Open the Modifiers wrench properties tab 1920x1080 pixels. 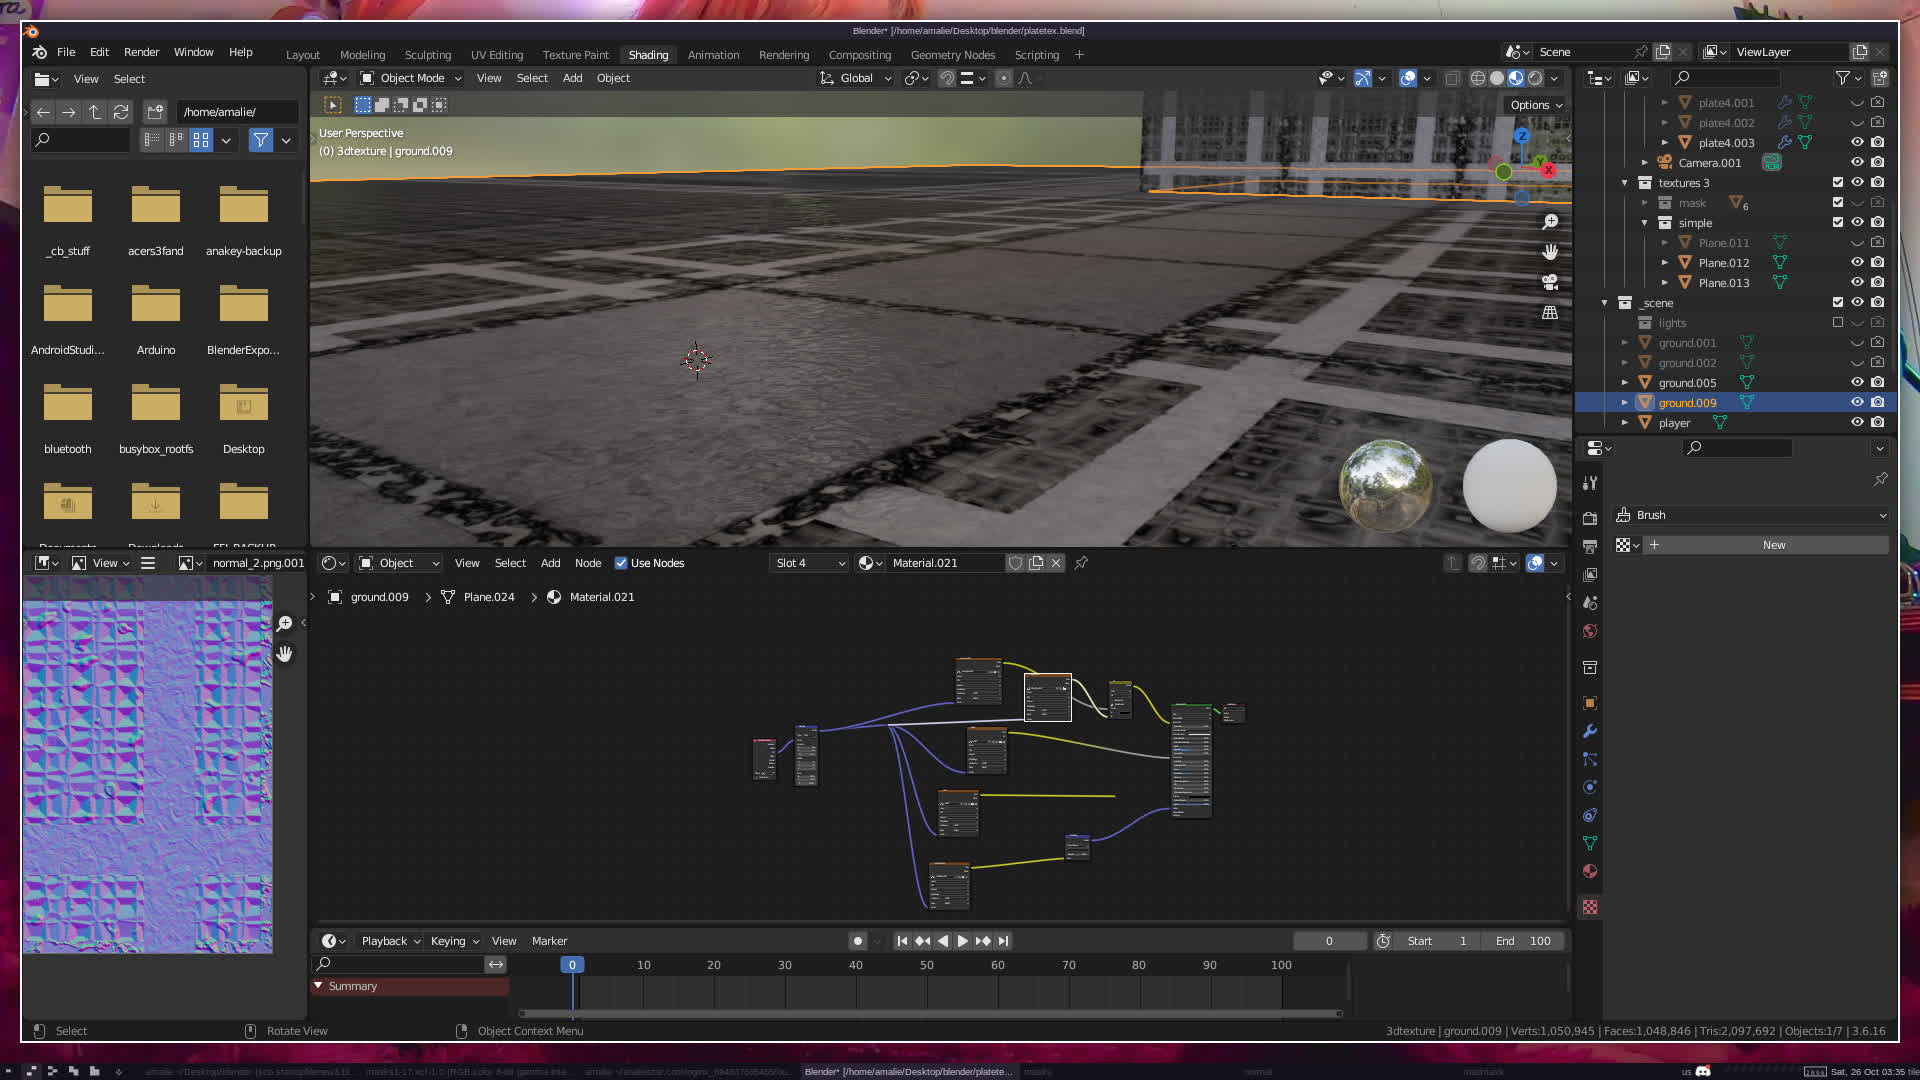pos(1590,731)
